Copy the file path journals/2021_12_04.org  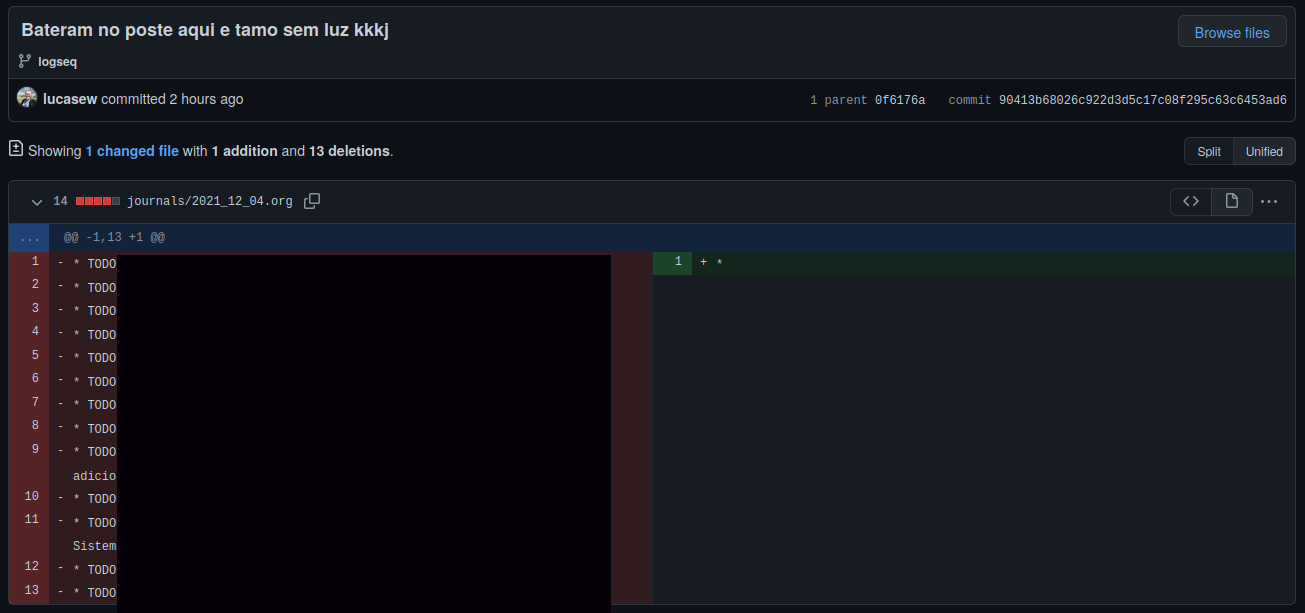[x=311, y=201]
